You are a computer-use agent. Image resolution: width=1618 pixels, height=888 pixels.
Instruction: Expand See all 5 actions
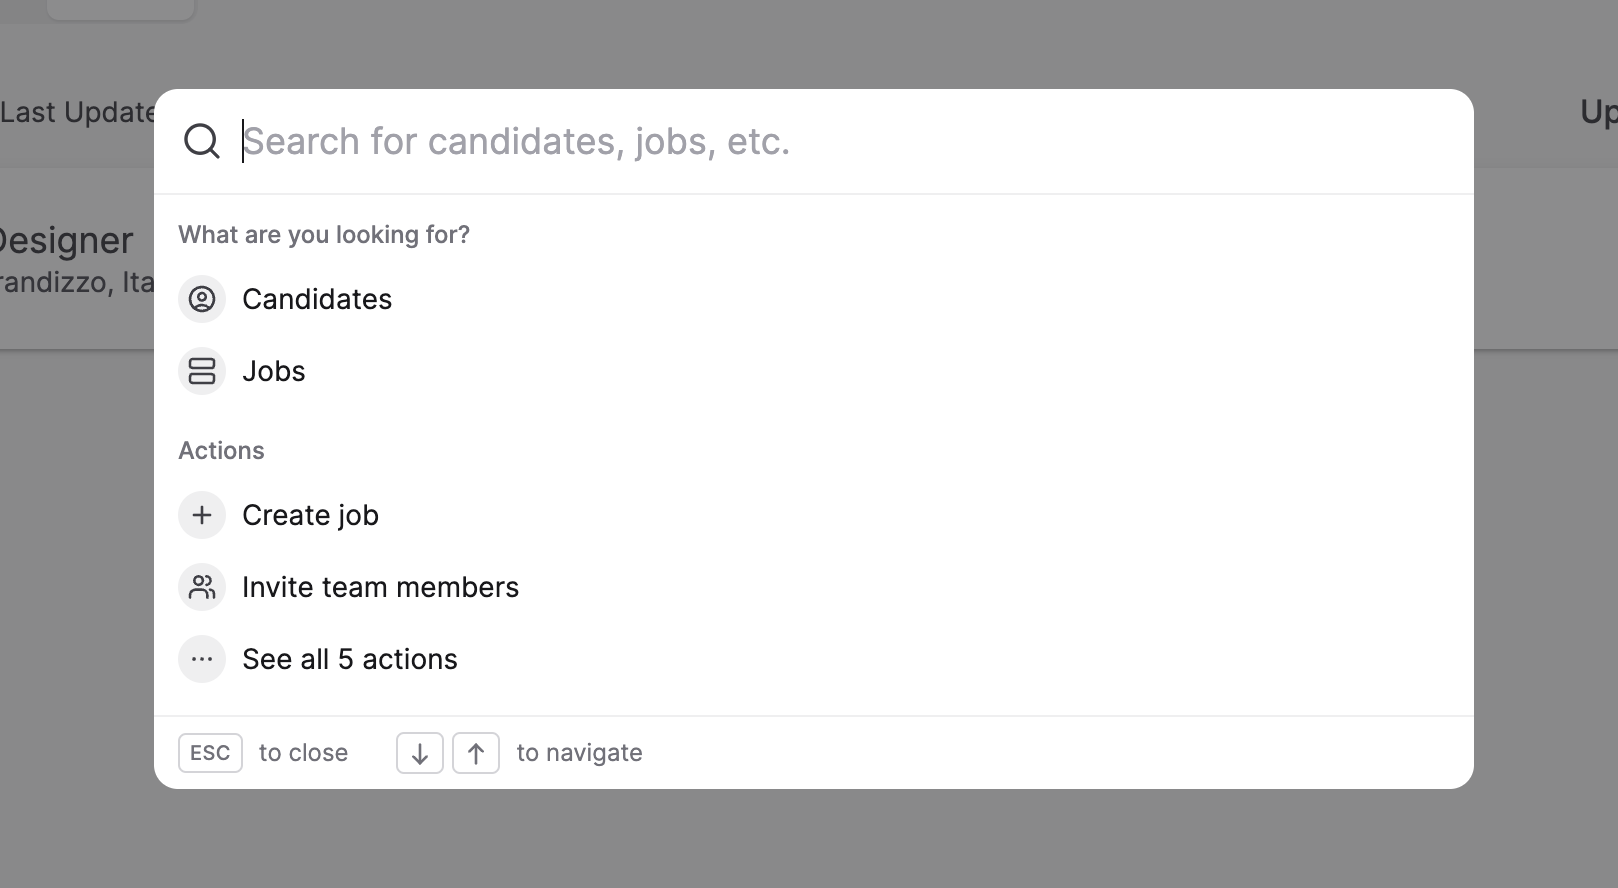point(350,659)
